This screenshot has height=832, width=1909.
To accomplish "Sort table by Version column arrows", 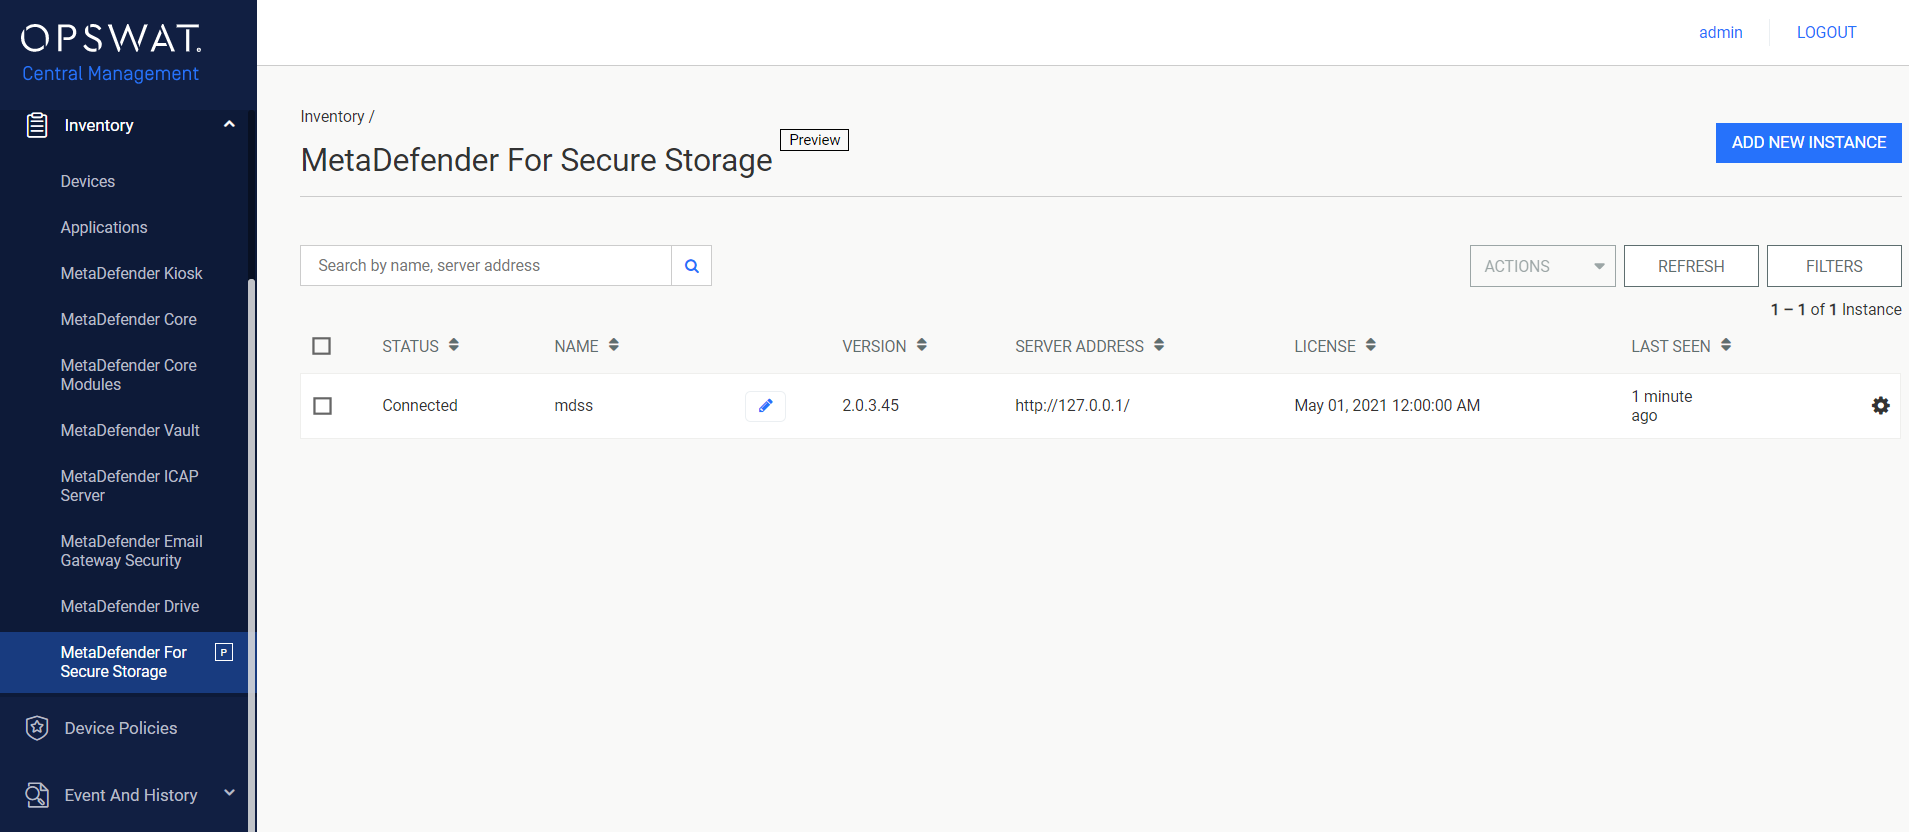I will [922, 345].
